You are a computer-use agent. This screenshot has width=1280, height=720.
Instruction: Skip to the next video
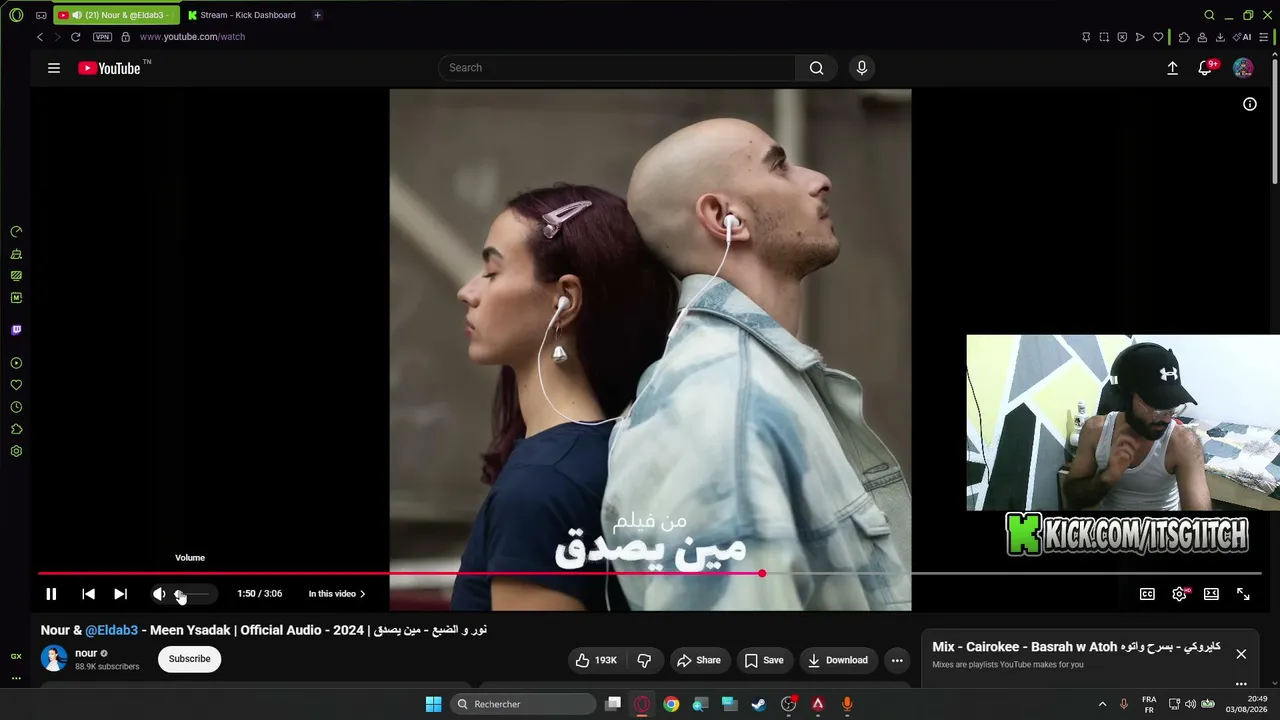pos(120,594)
